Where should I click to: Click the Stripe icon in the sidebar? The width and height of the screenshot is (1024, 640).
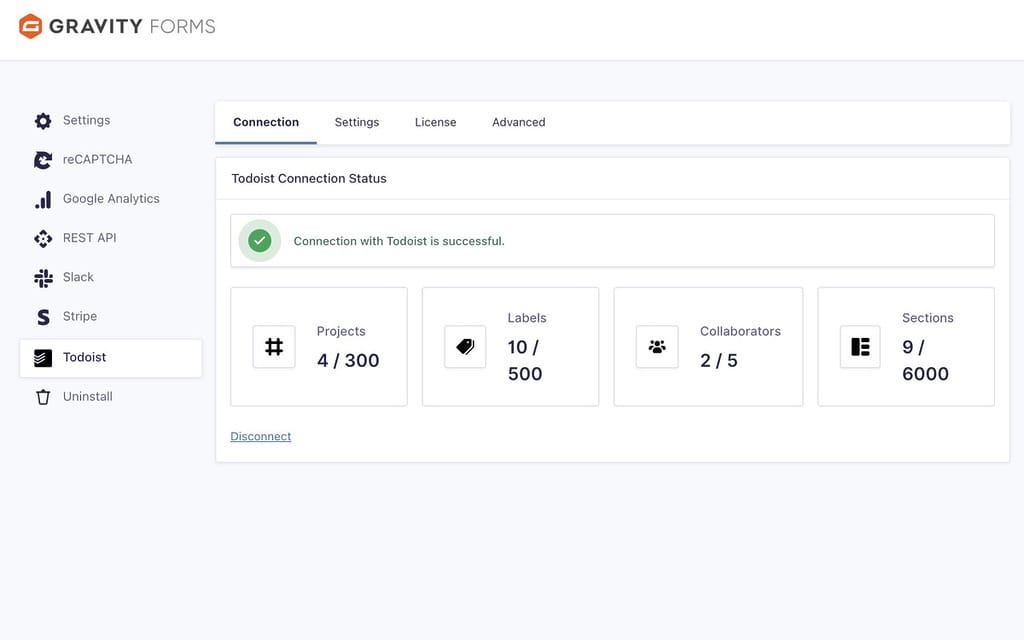[42, 316]
